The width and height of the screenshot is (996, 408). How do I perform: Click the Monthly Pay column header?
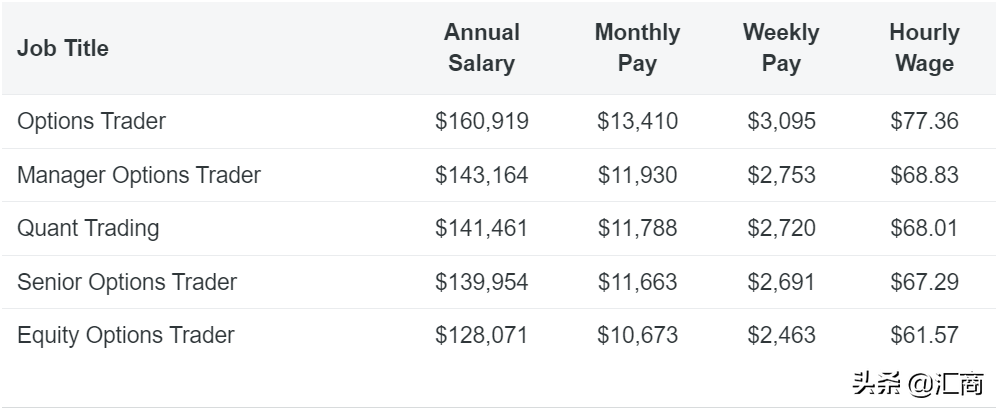pyautogui.click(x=637, y=48)
